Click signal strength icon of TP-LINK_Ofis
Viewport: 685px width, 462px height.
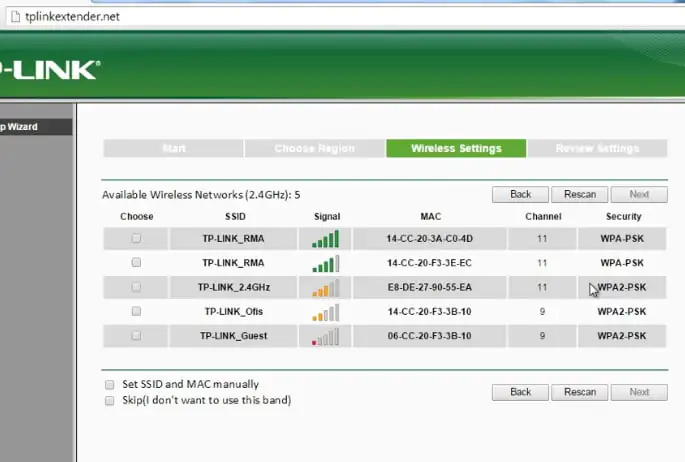325,312
